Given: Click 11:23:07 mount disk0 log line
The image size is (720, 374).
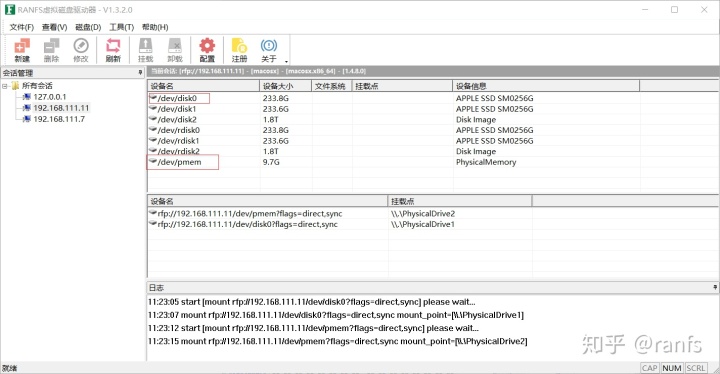Looking at the screenshot, I should click(336, 315).
